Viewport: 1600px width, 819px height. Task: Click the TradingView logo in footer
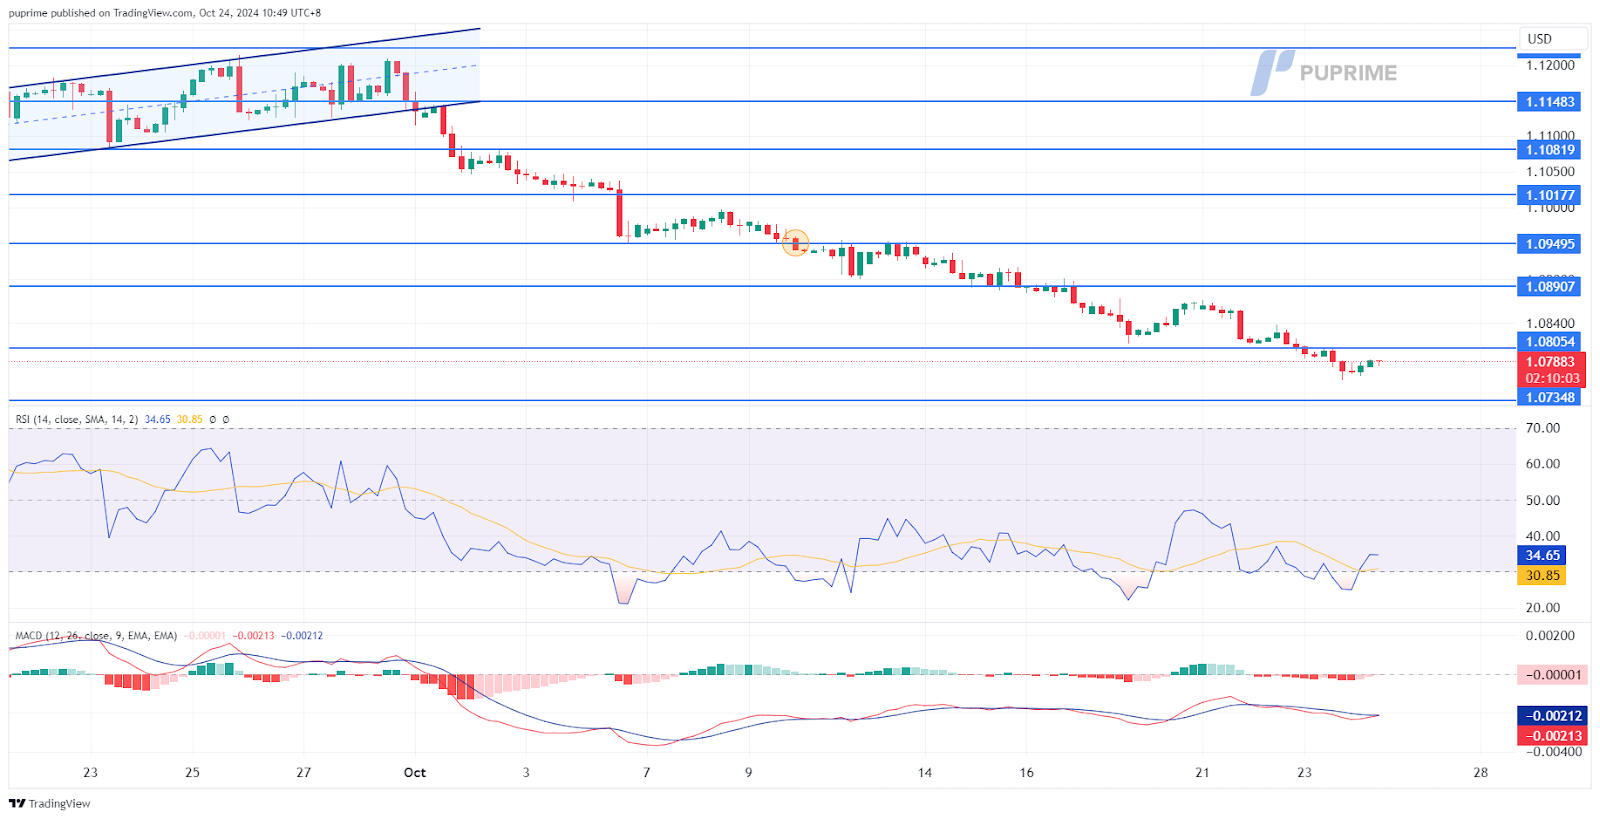pos(50,803)
